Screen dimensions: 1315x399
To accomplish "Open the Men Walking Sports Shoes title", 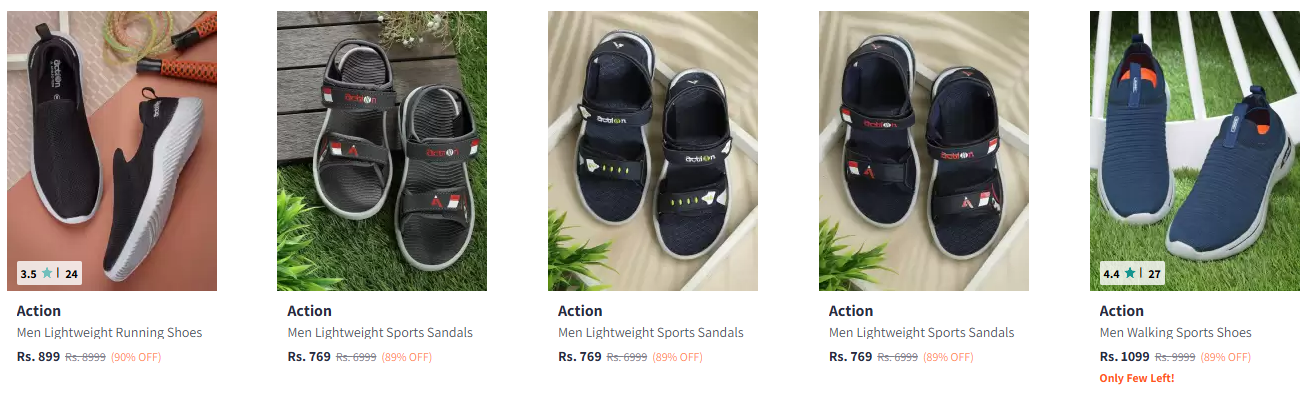I will [x=1175, y=333].
